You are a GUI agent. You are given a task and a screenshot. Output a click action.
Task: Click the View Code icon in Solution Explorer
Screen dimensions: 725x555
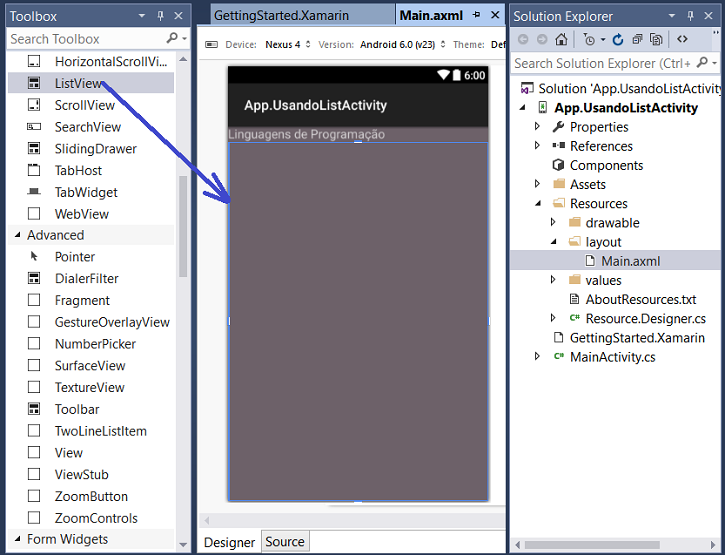[x=682, y=39]
